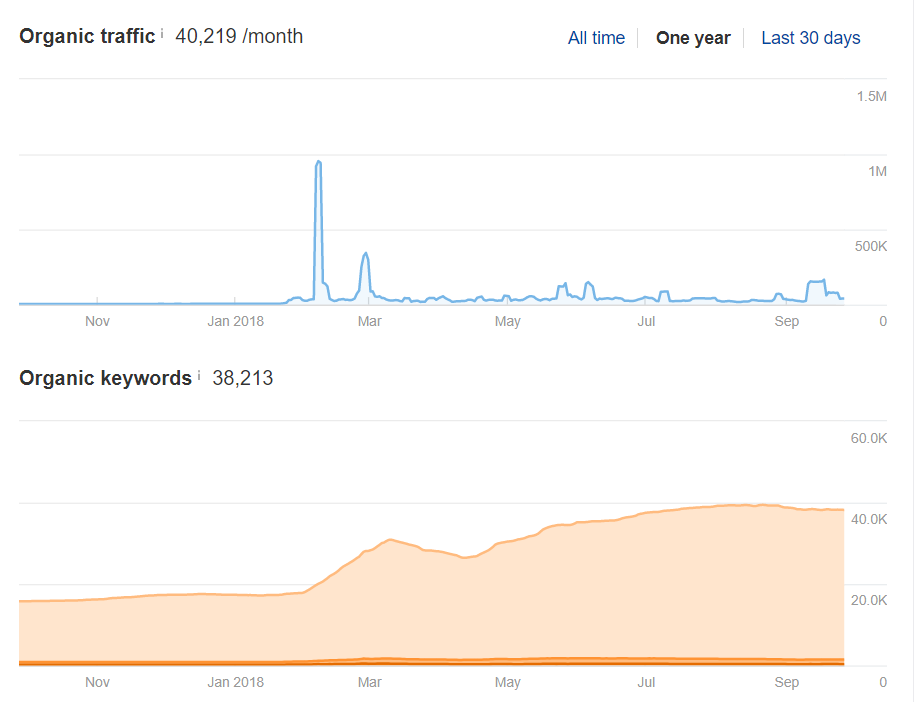Screen dimensions: 914x702
Task: Click the 40,219 /month traffic value
Action: 239,37
